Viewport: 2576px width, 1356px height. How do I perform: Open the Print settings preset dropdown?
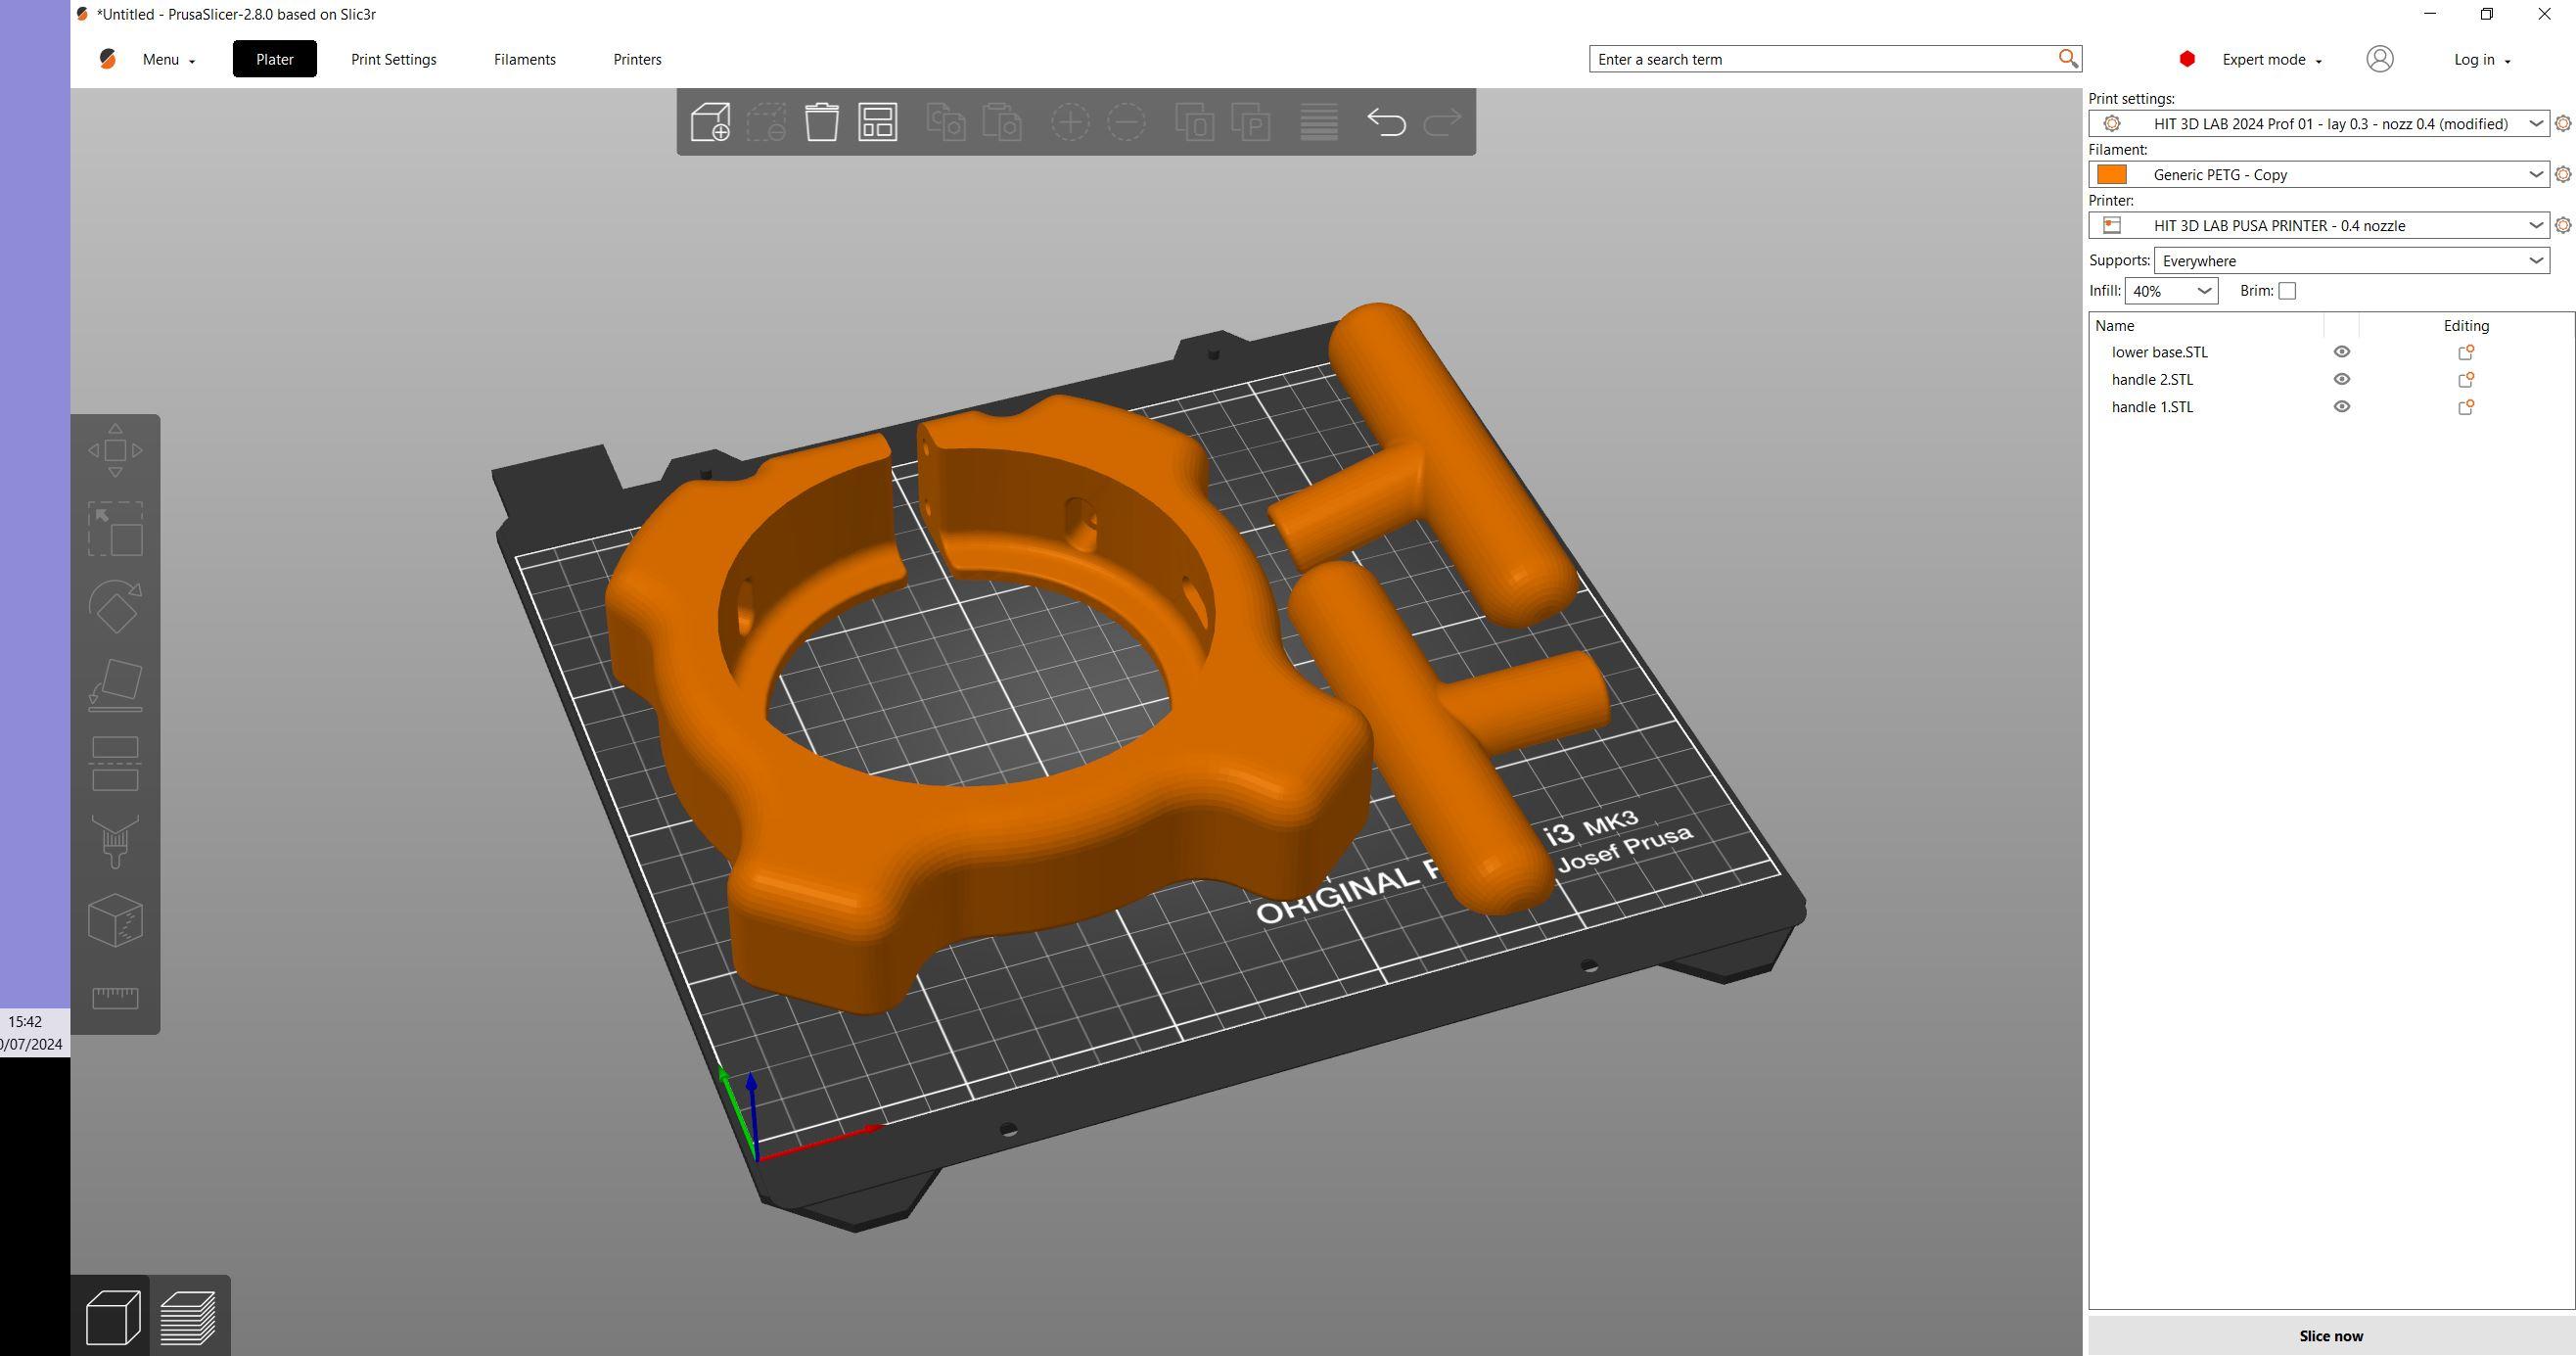pyautogui.click(x=2319, y=124)
